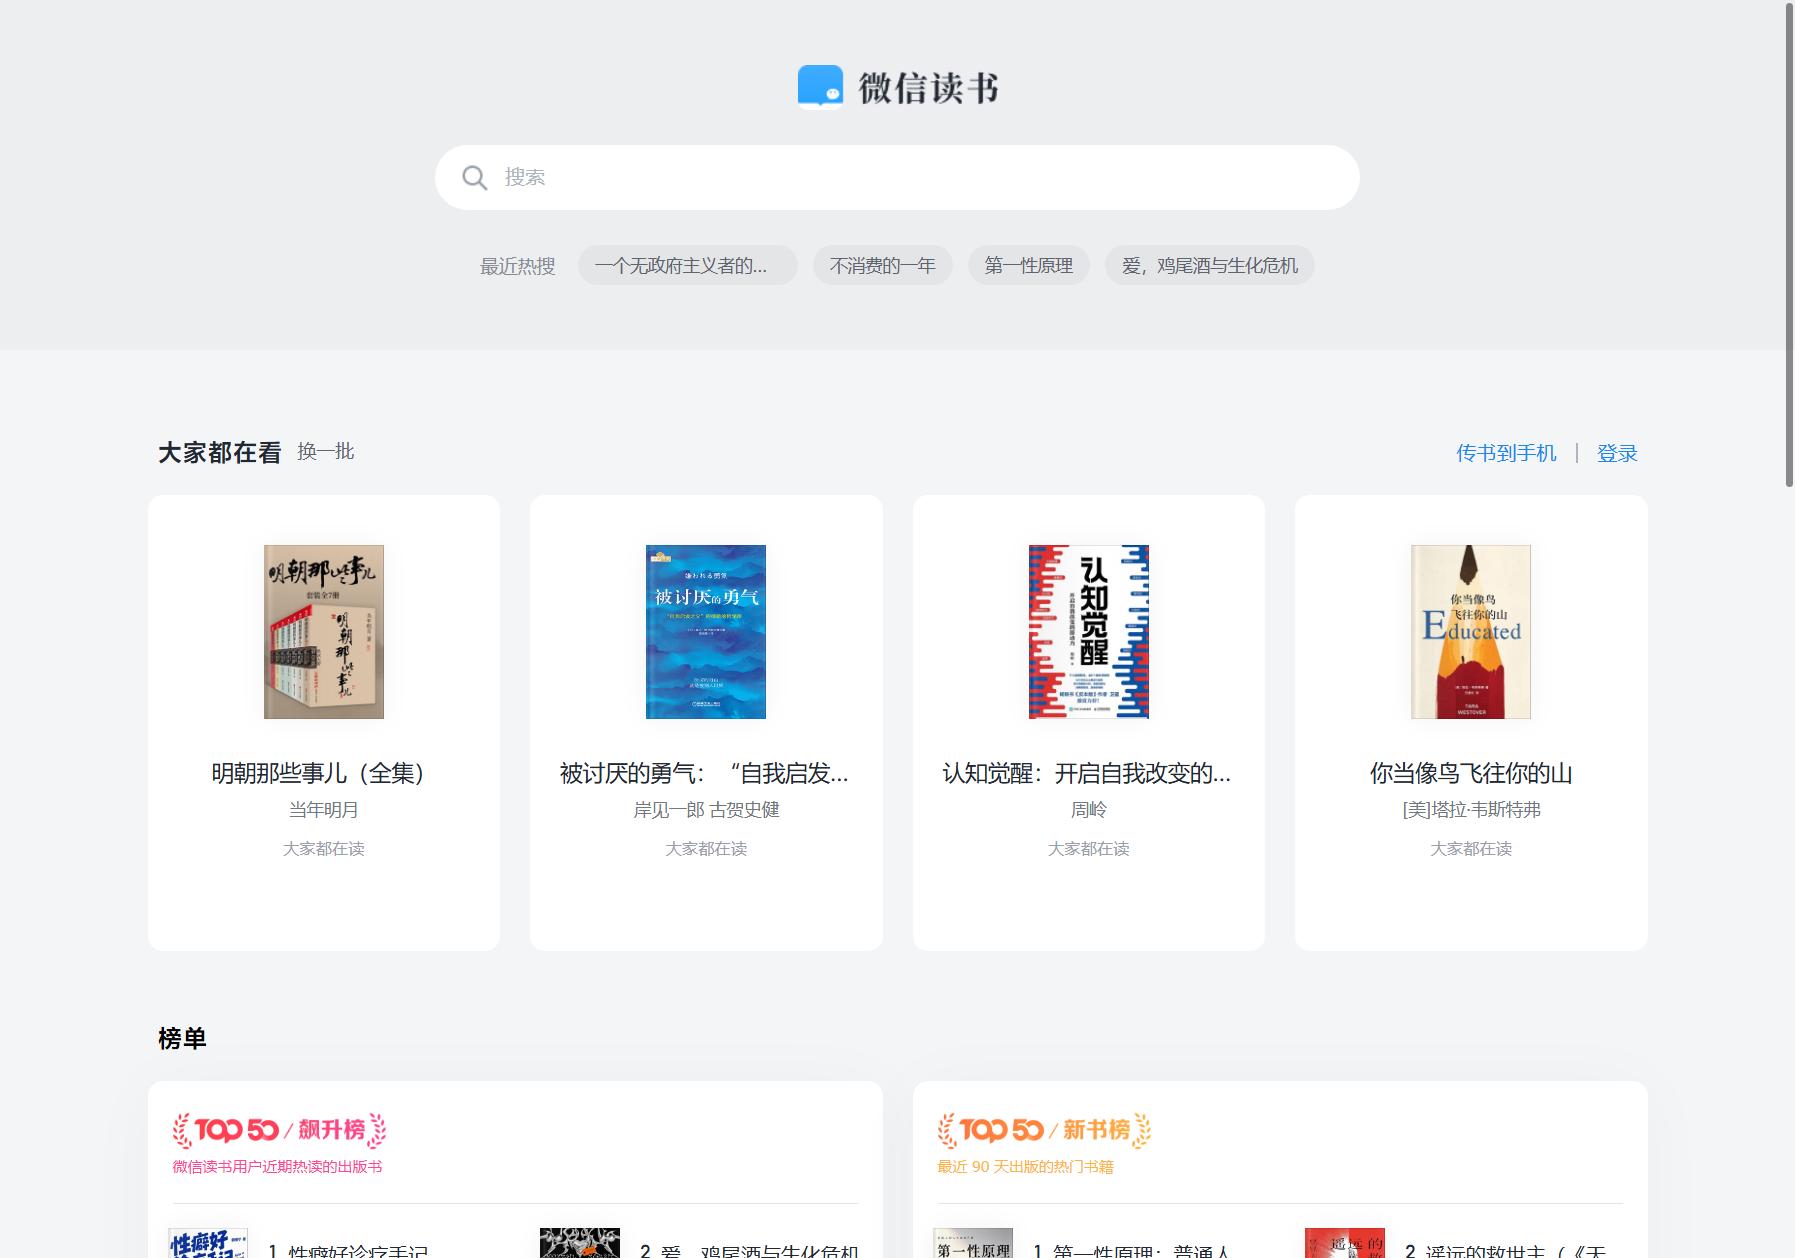Click subtitle 微信读书用户近期热读的出版书
The image size is (1795, 1258).
pos(277,1167)
